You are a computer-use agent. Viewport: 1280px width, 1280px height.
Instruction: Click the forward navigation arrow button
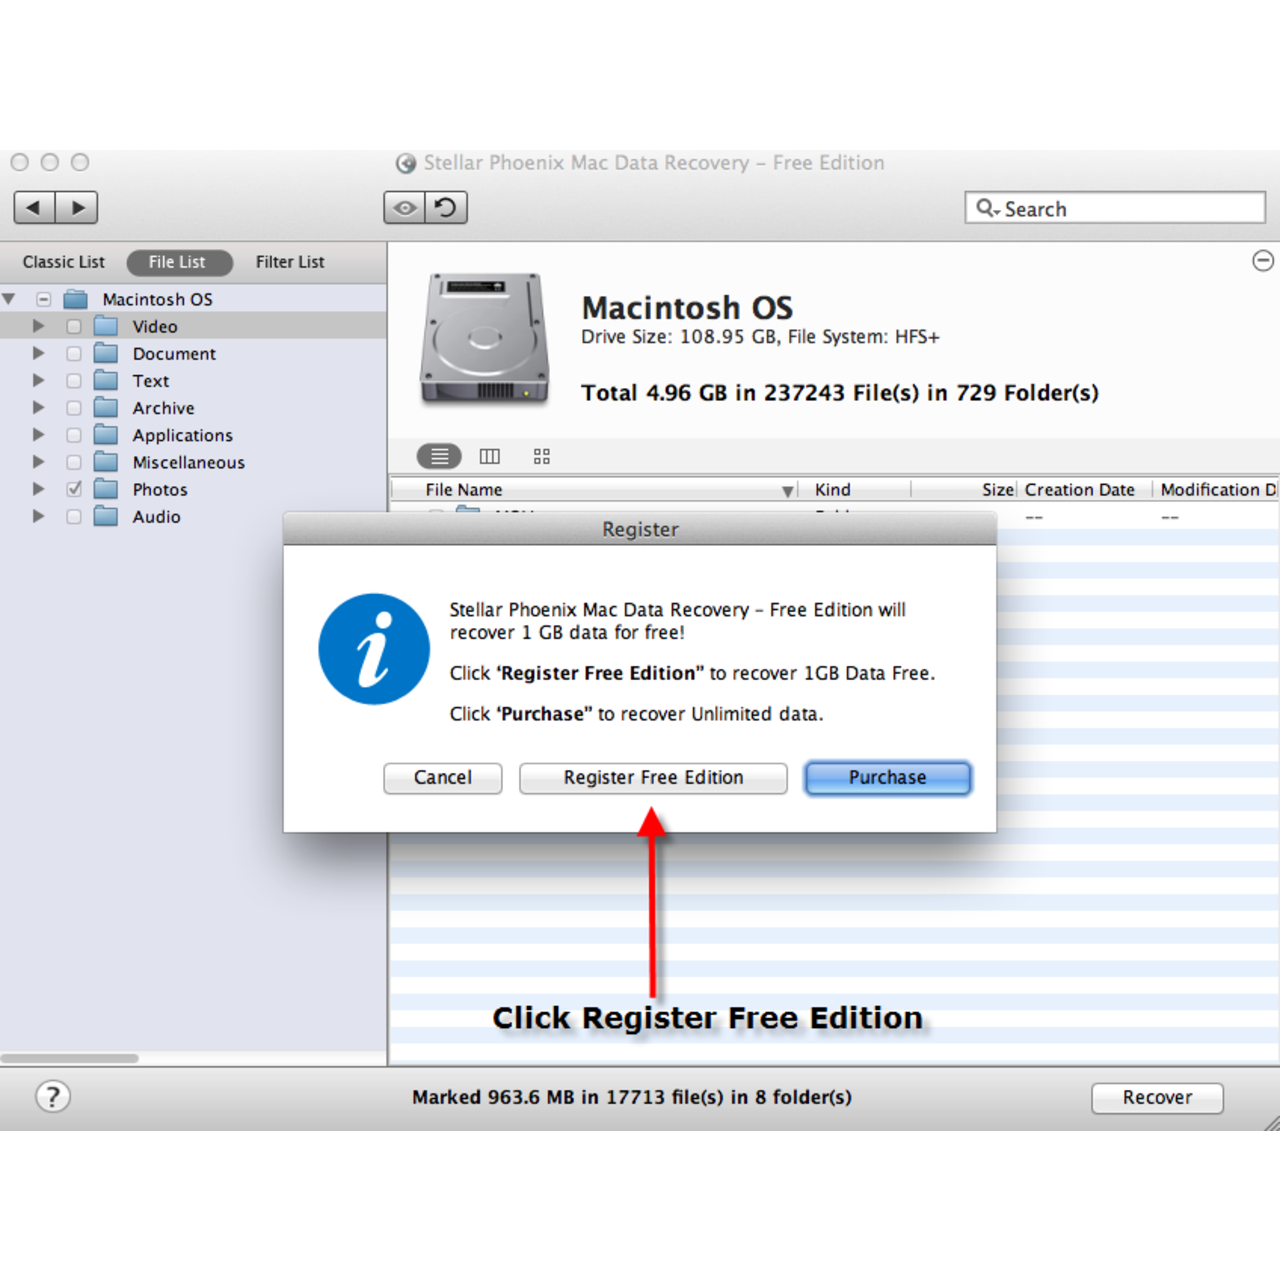[x=77, y=208]
